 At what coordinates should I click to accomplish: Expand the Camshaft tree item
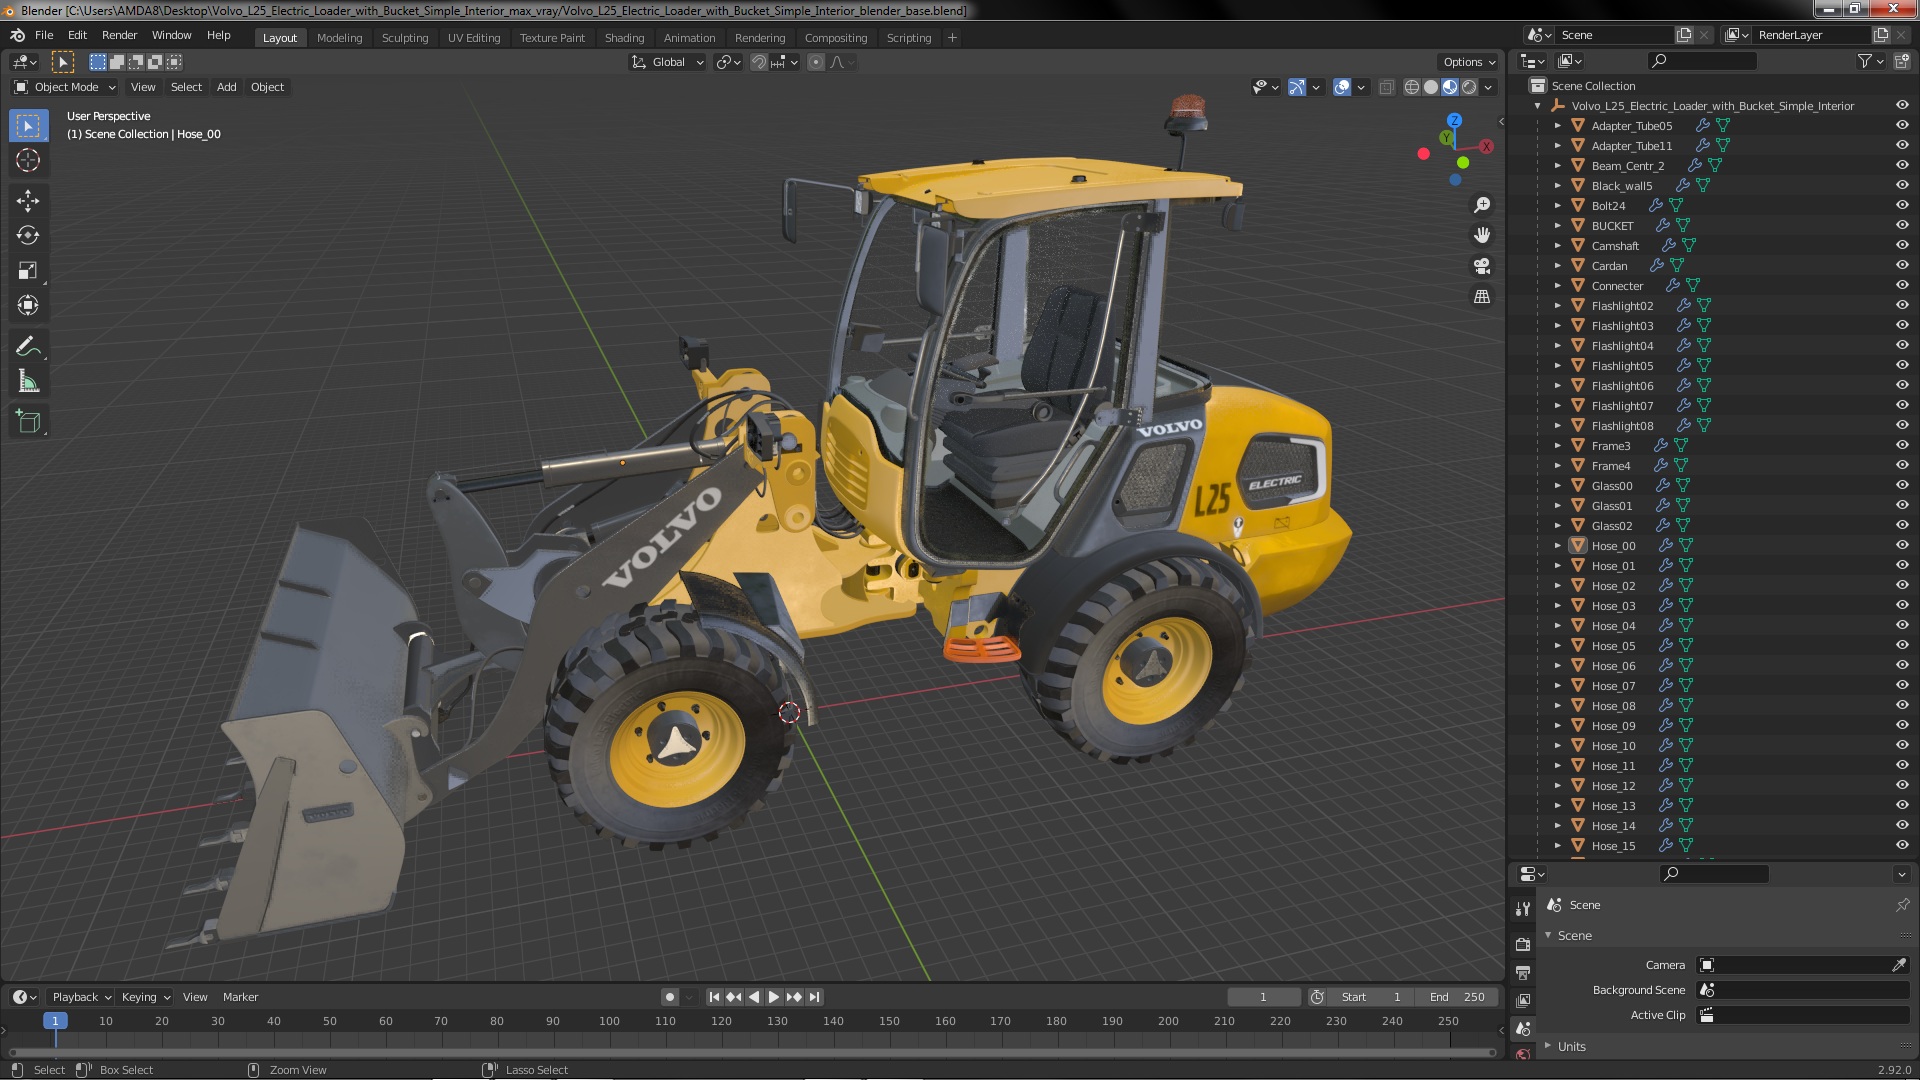pyautogui.click(x=1557, y=245)
